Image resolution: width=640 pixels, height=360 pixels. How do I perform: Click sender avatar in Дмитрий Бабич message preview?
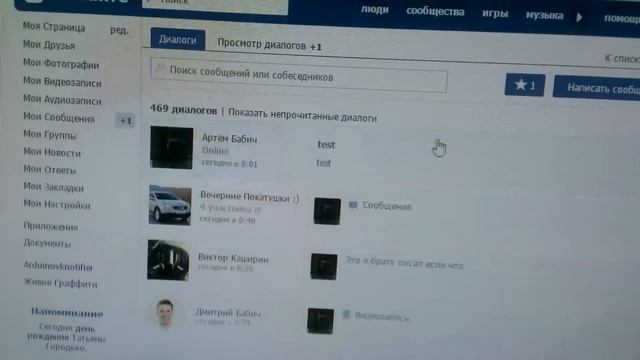[x=320, y=321]
